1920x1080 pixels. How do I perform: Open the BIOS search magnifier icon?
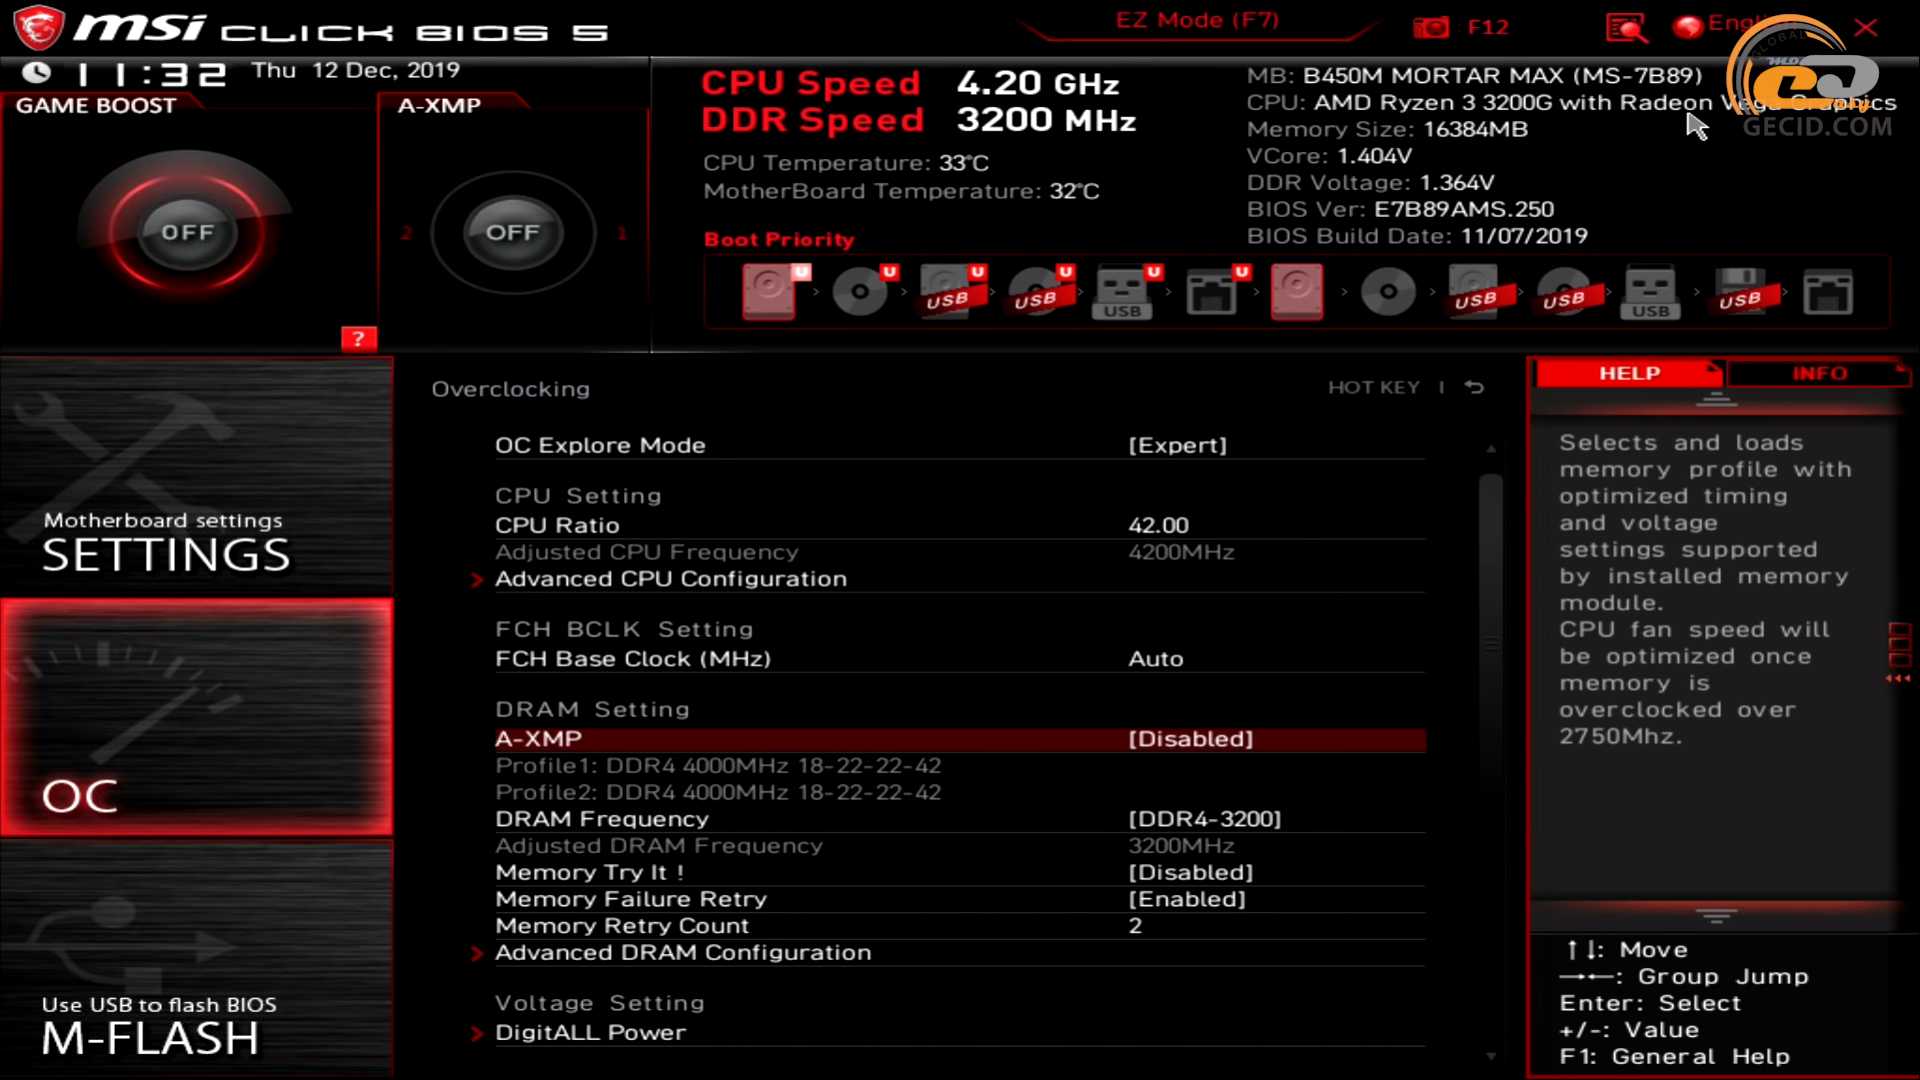point(1626,27)
